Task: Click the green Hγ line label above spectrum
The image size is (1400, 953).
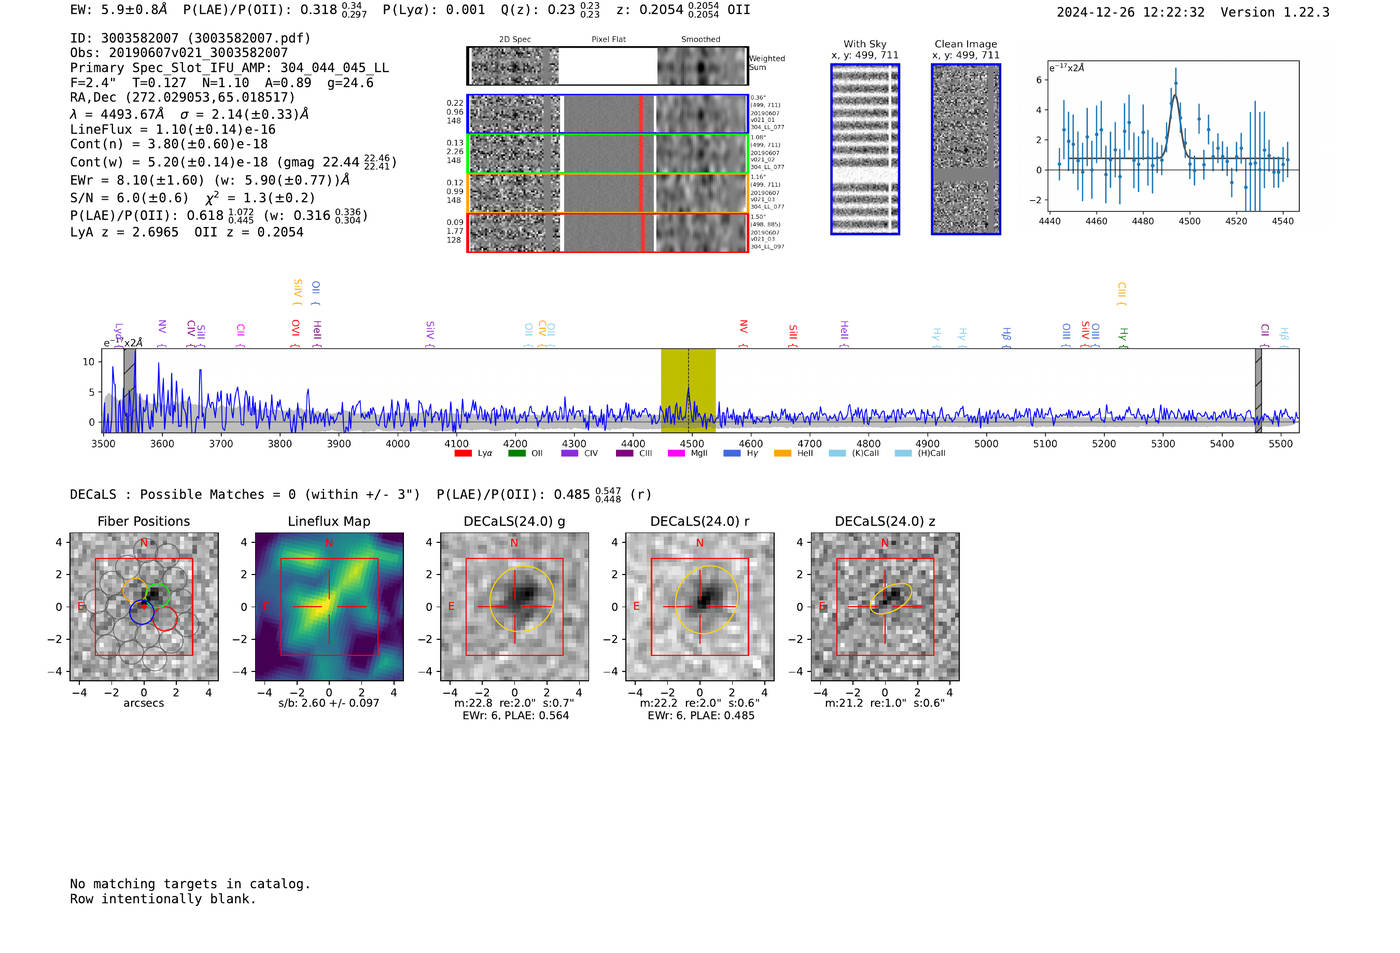Action: point(1123,337)
